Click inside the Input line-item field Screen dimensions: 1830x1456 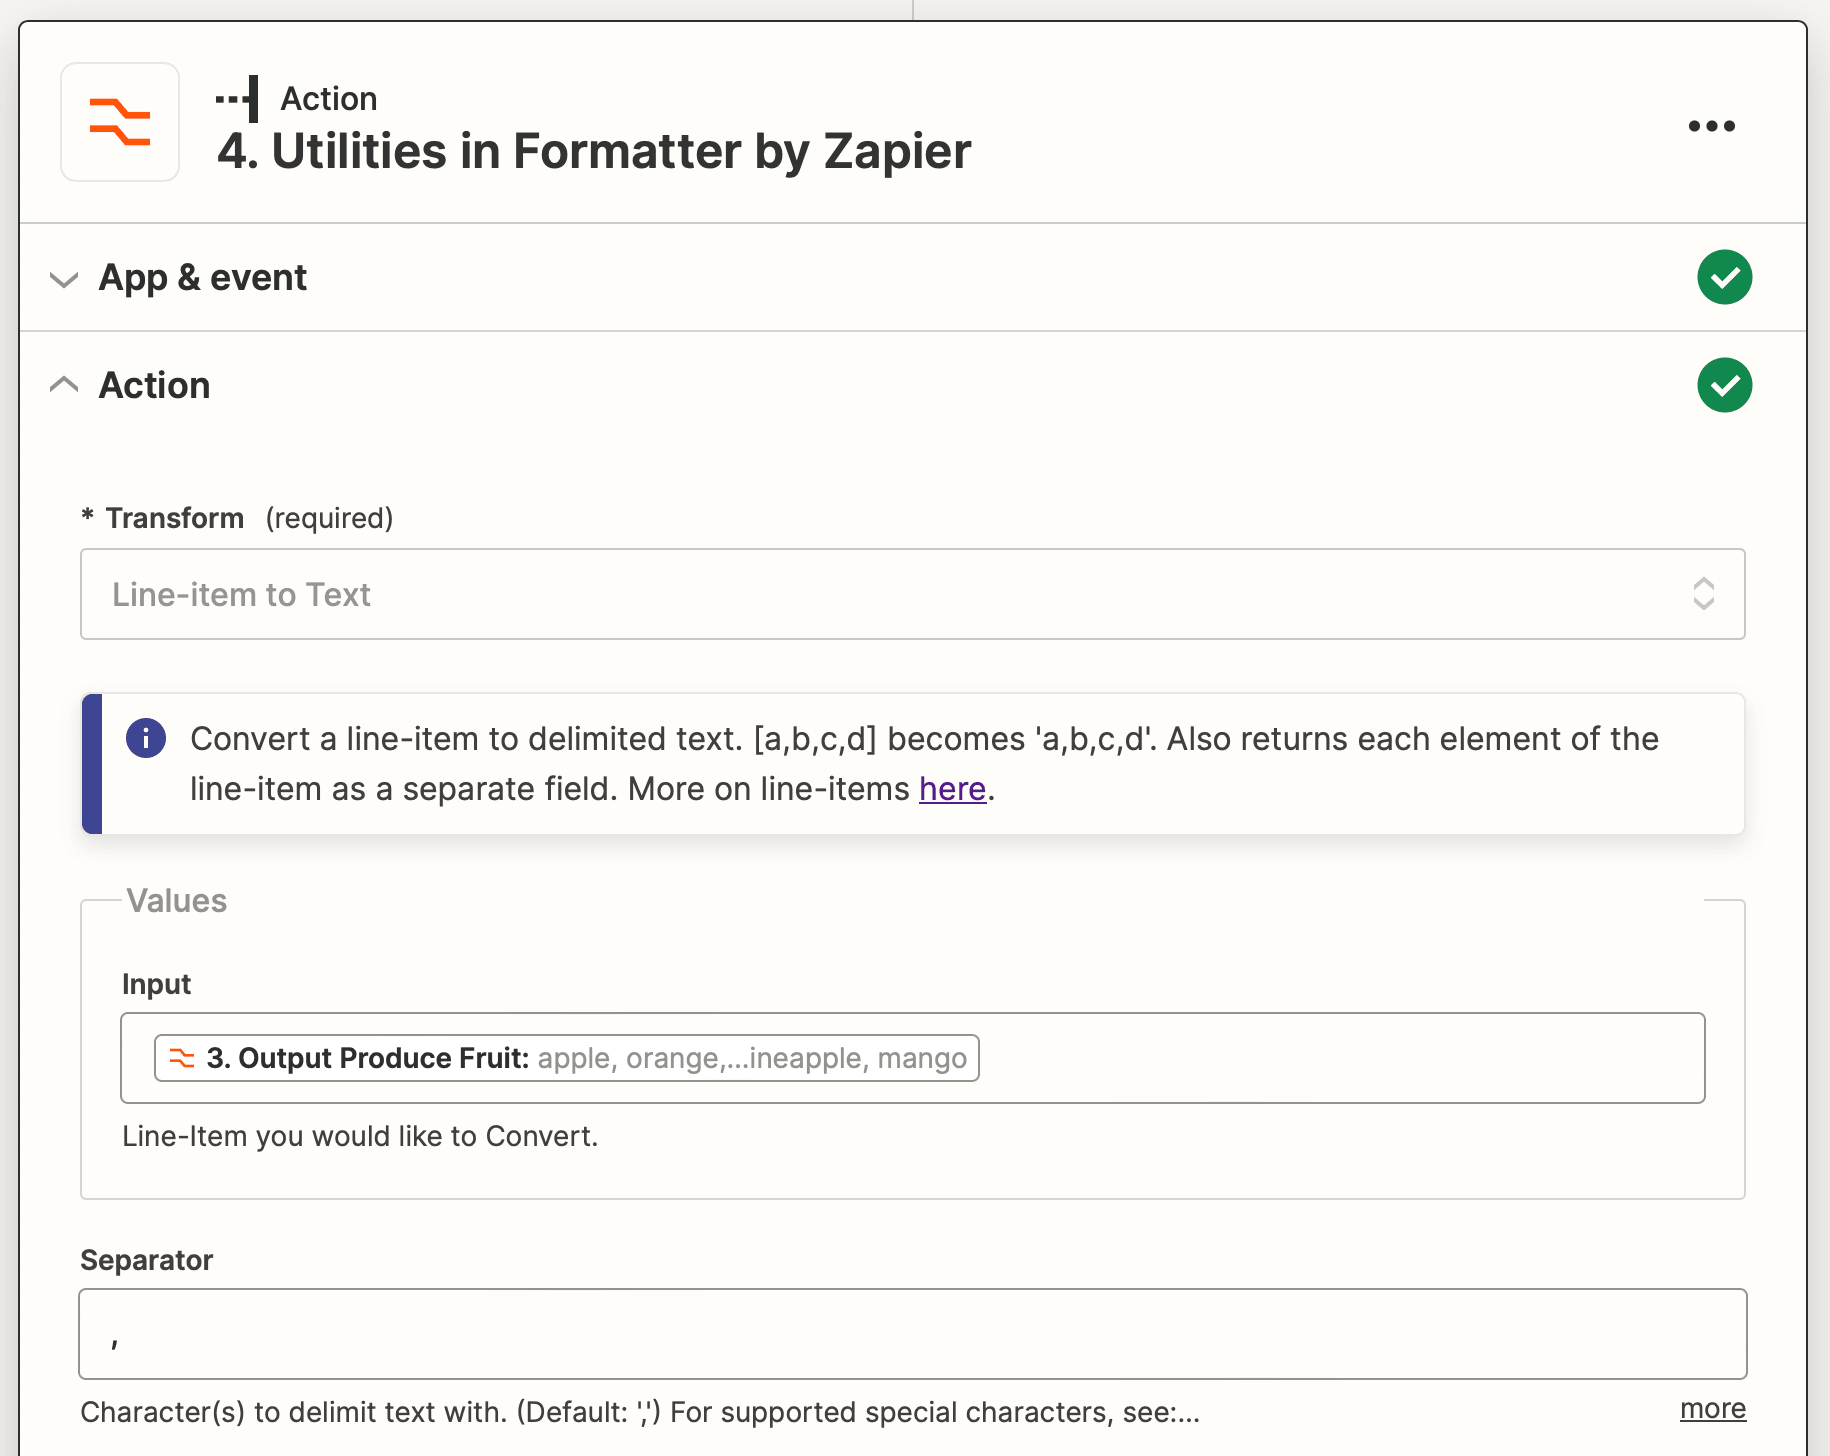tap(1300, 1057)
